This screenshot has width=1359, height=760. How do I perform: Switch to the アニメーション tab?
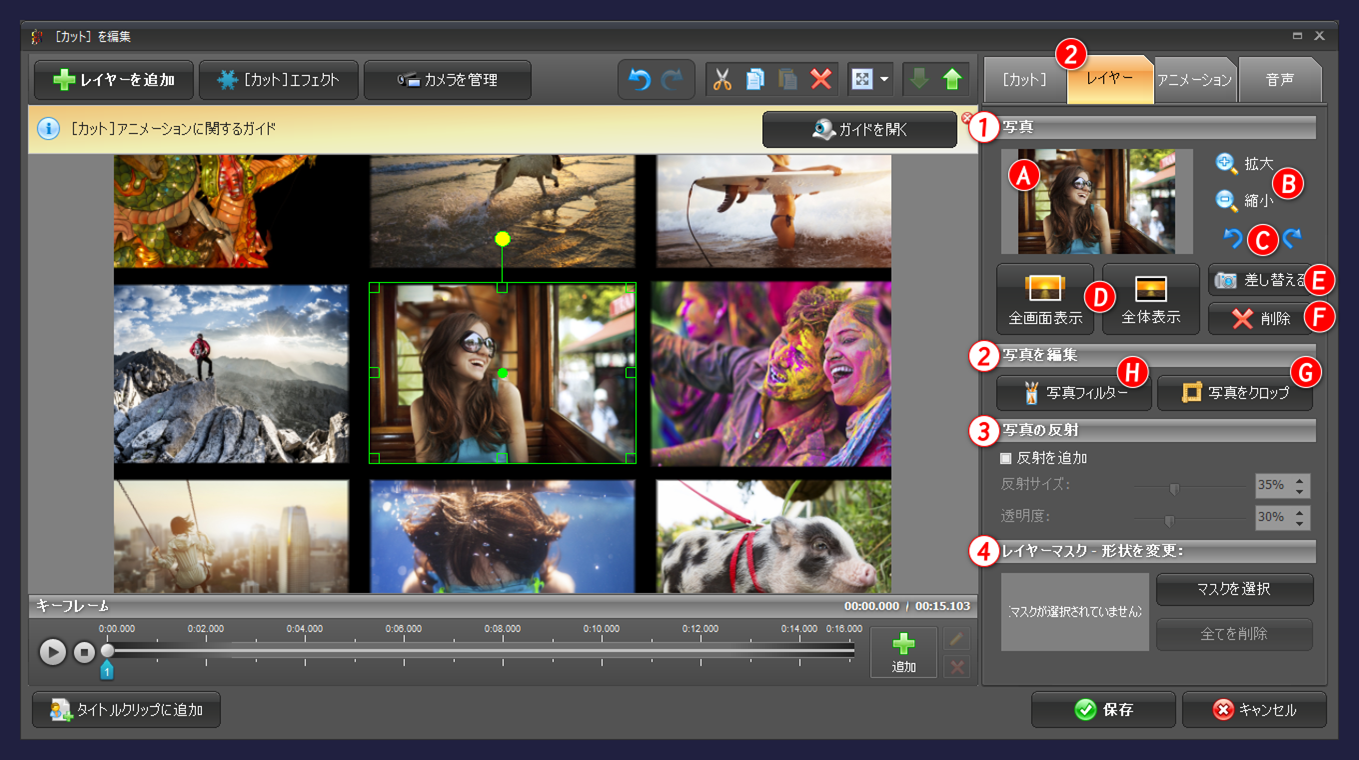click(x=1194, y=79)
